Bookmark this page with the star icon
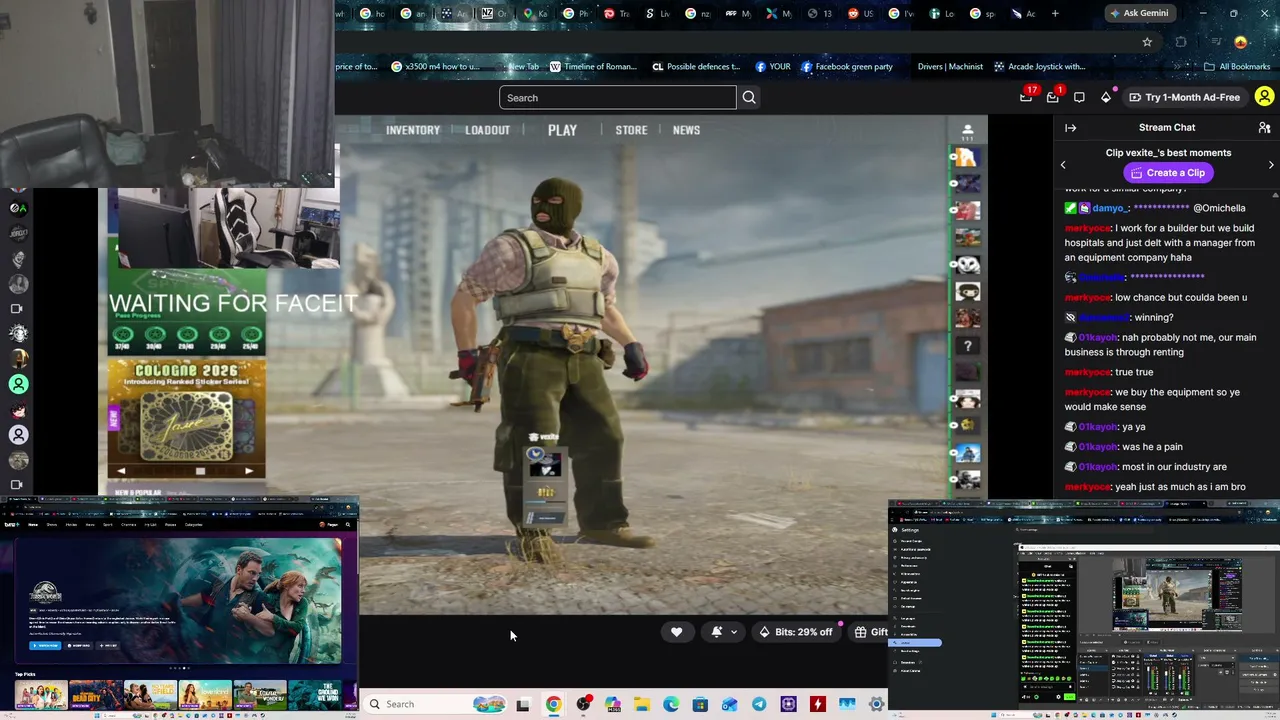The width and height of the screenshot is (1280, 720). [x=1147, y=42]
